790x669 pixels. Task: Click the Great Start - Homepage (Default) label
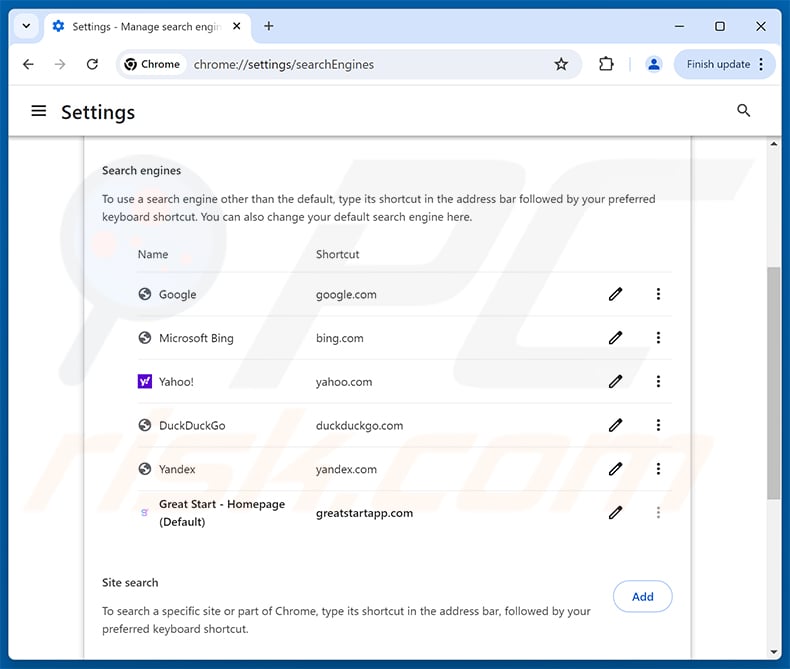tap(222, 513)
